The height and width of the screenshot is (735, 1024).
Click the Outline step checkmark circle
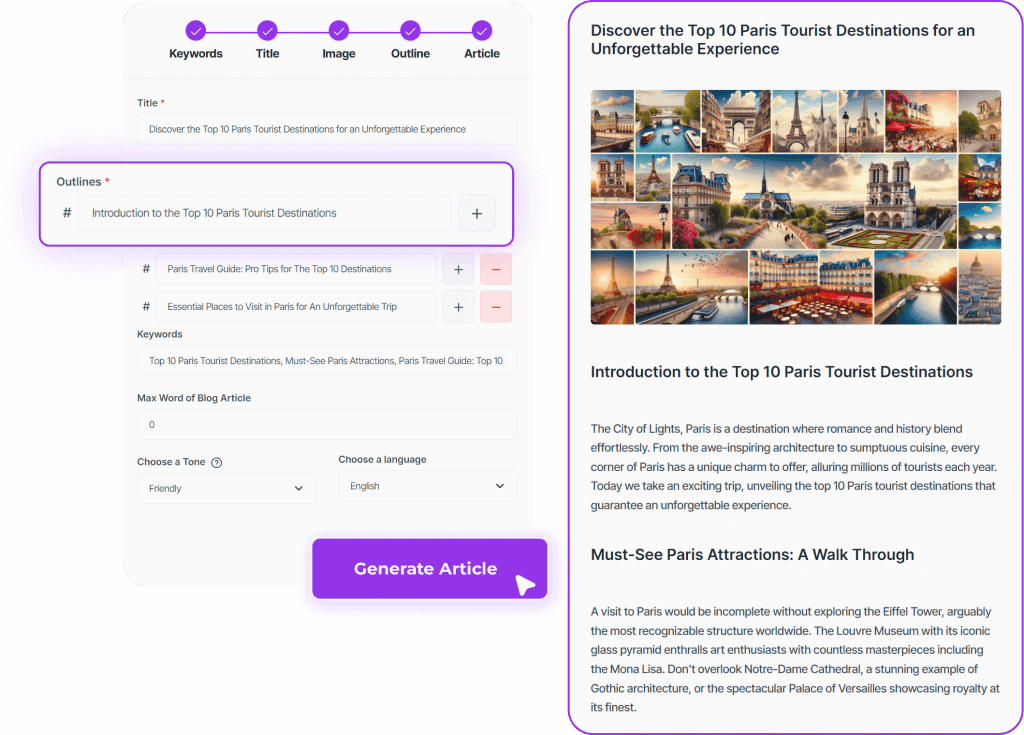click(x=410, y=30)
